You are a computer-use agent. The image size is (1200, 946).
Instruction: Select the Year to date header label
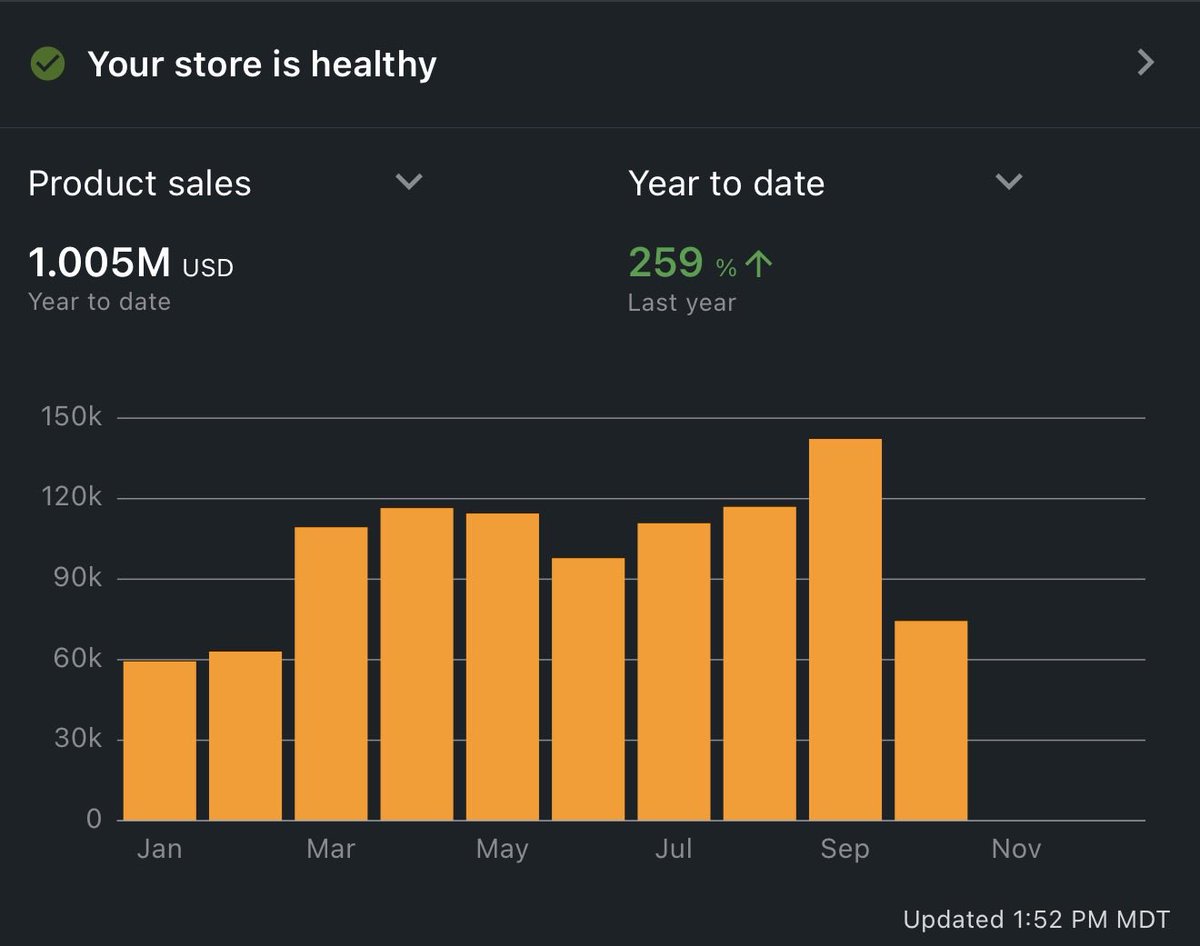coord(726,184)
